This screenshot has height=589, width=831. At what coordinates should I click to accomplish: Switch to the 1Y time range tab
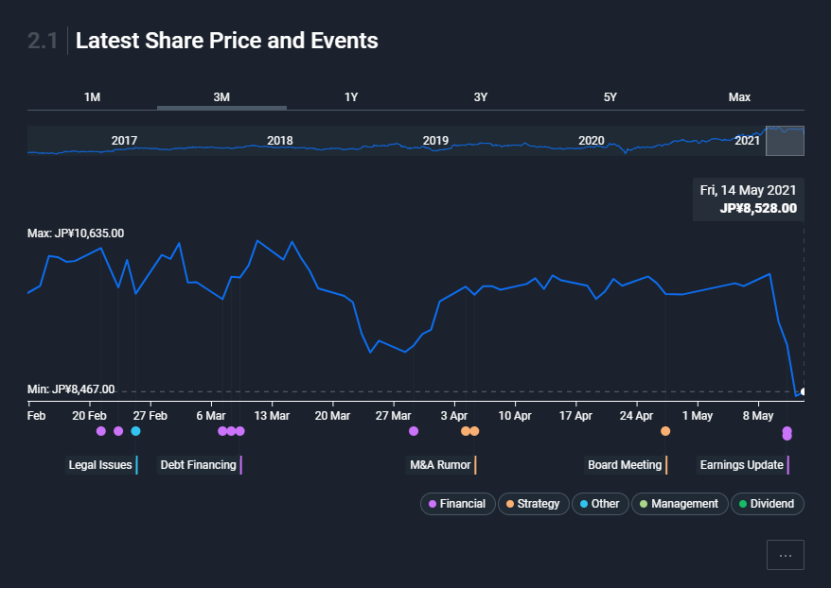point(351,97)
